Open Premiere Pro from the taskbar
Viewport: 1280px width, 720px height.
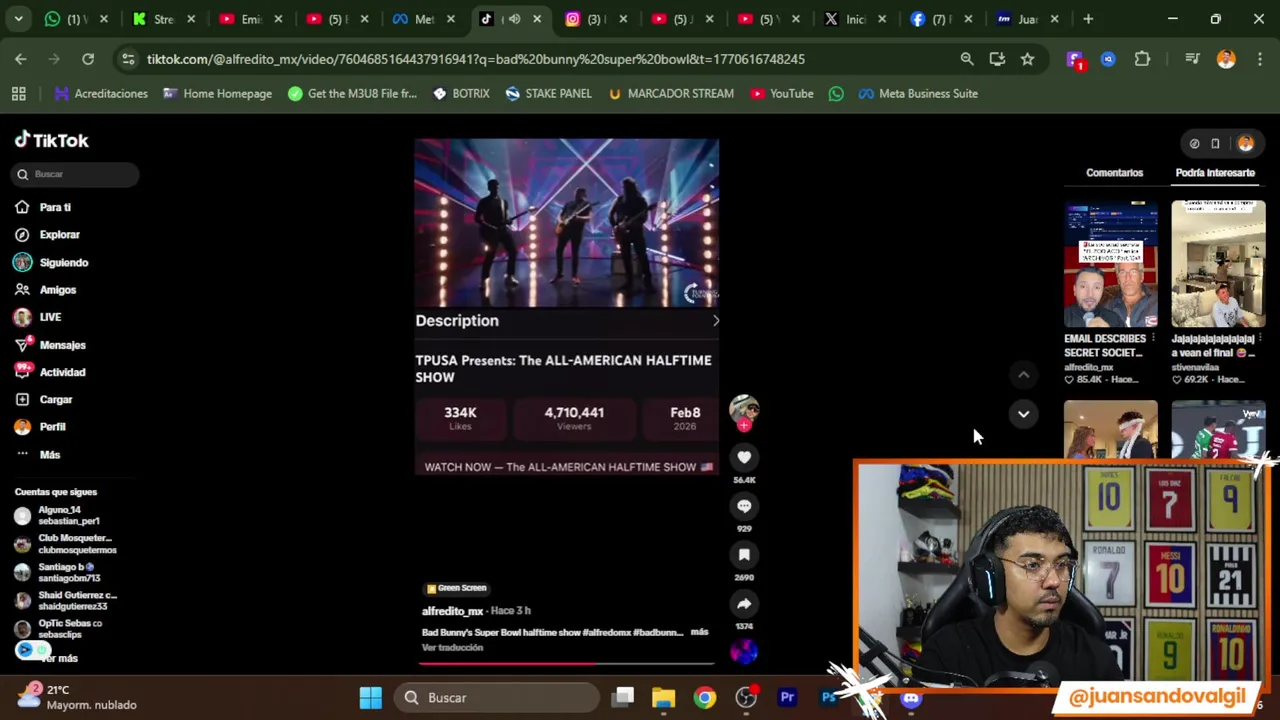click(787, 697)
